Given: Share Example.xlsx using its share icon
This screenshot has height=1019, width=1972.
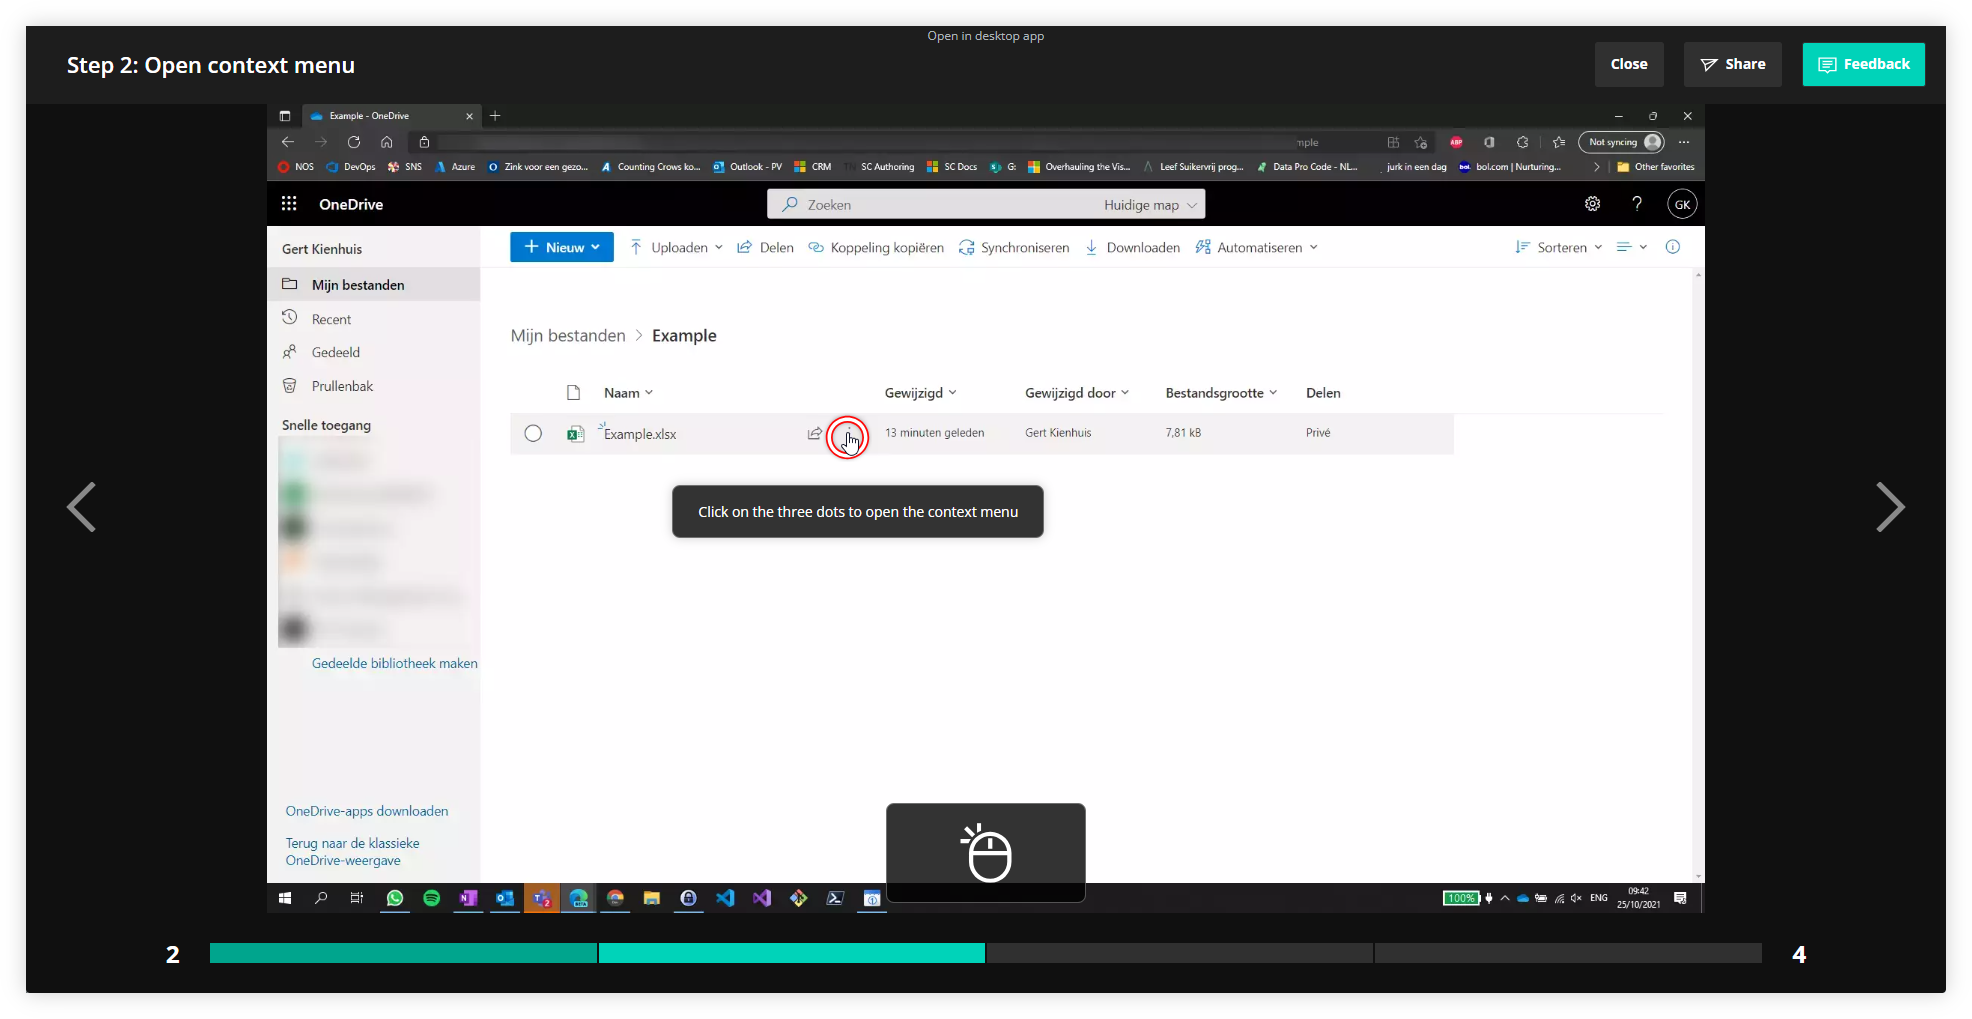Looking at the screenshot, I should click(x=814, y=433).
